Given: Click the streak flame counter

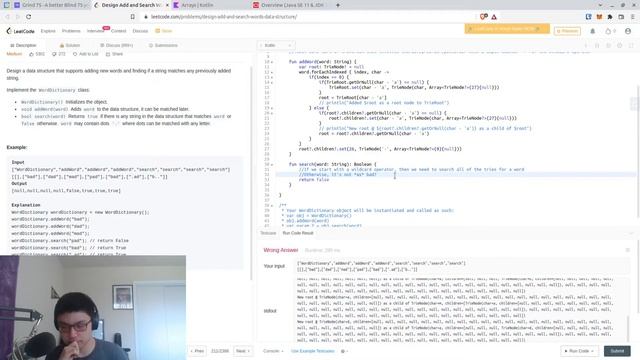Looking at the screenshot, I should pyautogui.click(x=610, y=31).
